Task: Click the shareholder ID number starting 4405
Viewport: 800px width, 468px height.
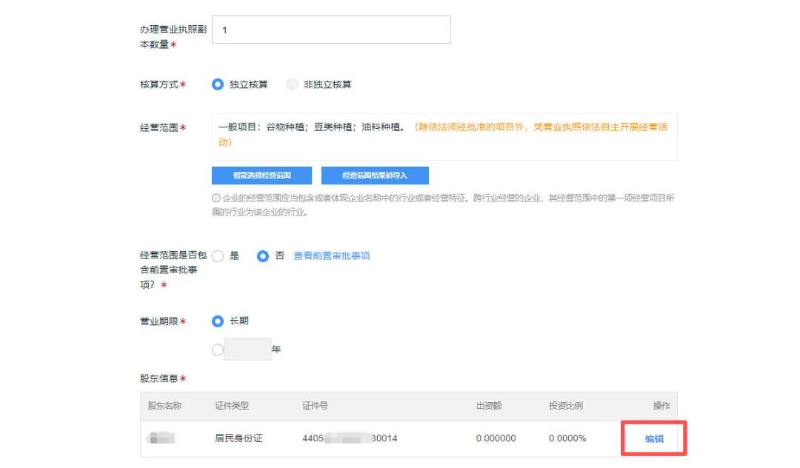Action: point(349,439)
